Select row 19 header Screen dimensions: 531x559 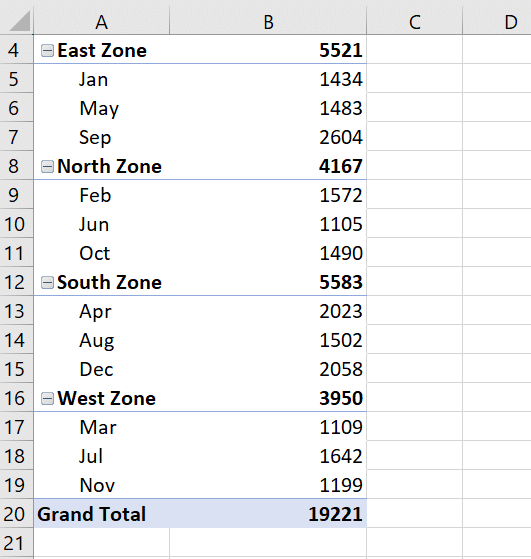pyautogui.click(x=16, y=485)
